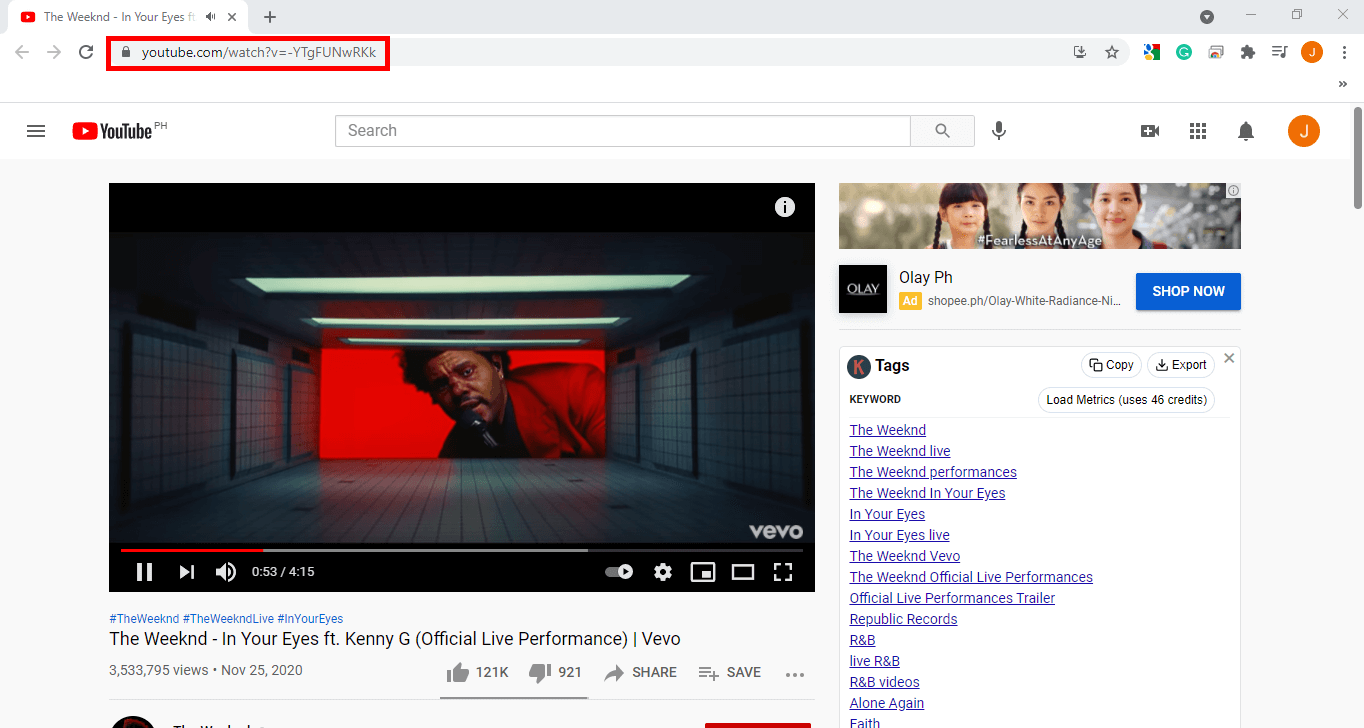Click the #TheWeeknd hashtag
The width and height of the screenshot is (1364, 728).
click(144, 619)
